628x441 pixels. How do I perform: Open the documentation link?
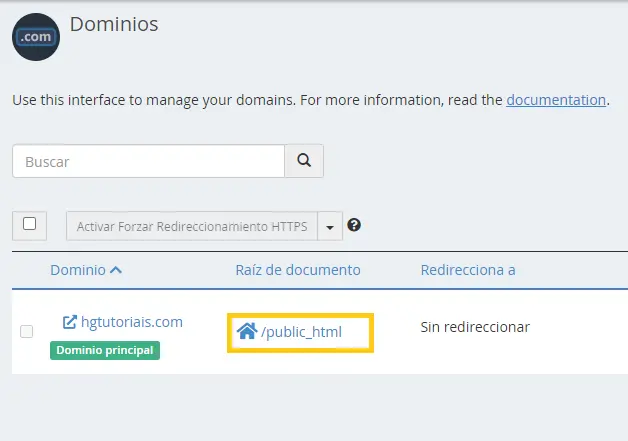[556, 100]
